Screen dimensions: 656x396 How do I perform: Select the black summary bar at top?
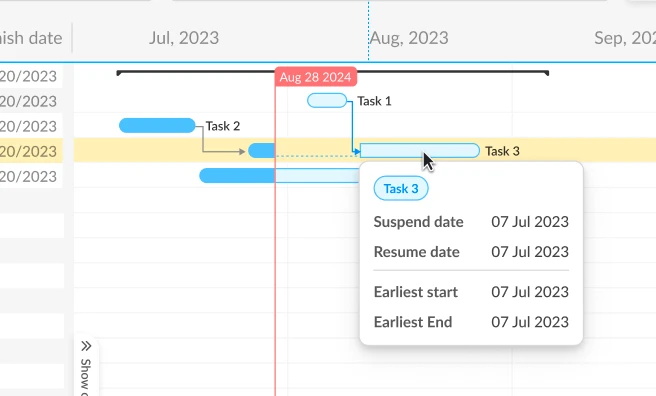333,73
